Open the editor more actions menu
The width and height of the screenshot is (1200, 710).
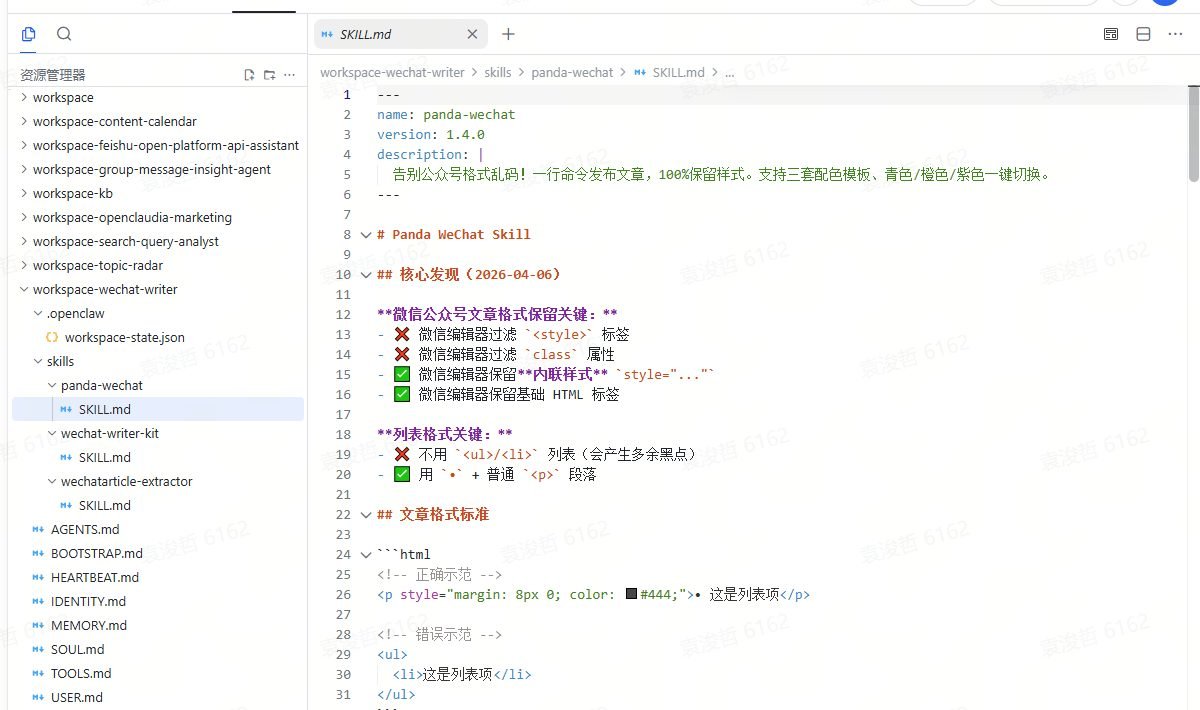(1175, 34)
